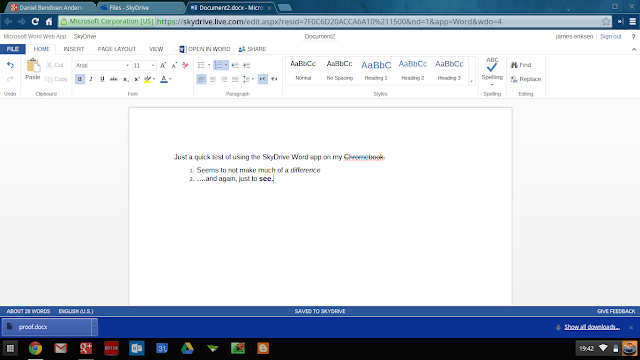Open Replace in the Editing group
The height and width of the screenshot is (360, 640).
pos(526,79)
